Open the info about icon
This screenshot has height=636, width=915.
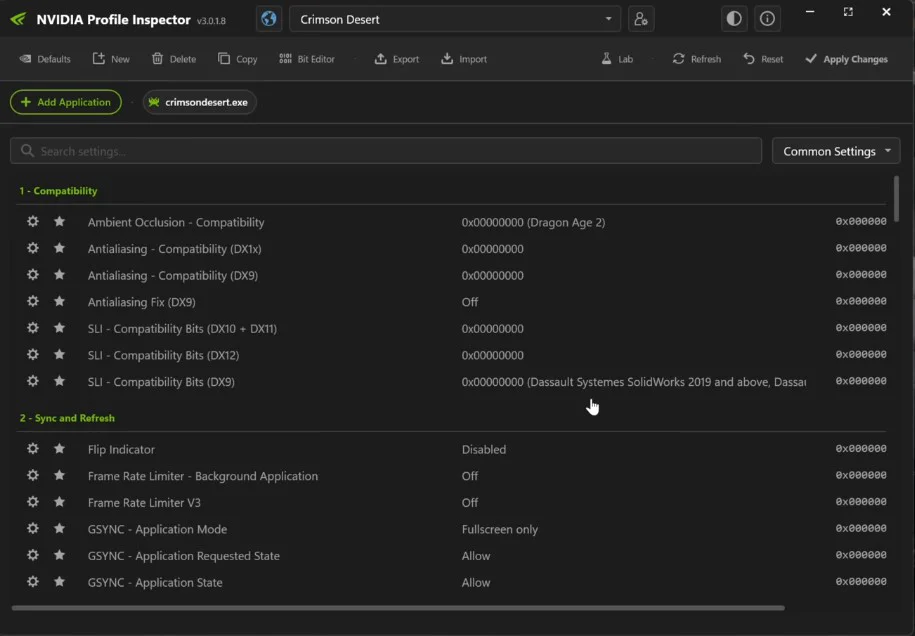(x=767, y=19)
